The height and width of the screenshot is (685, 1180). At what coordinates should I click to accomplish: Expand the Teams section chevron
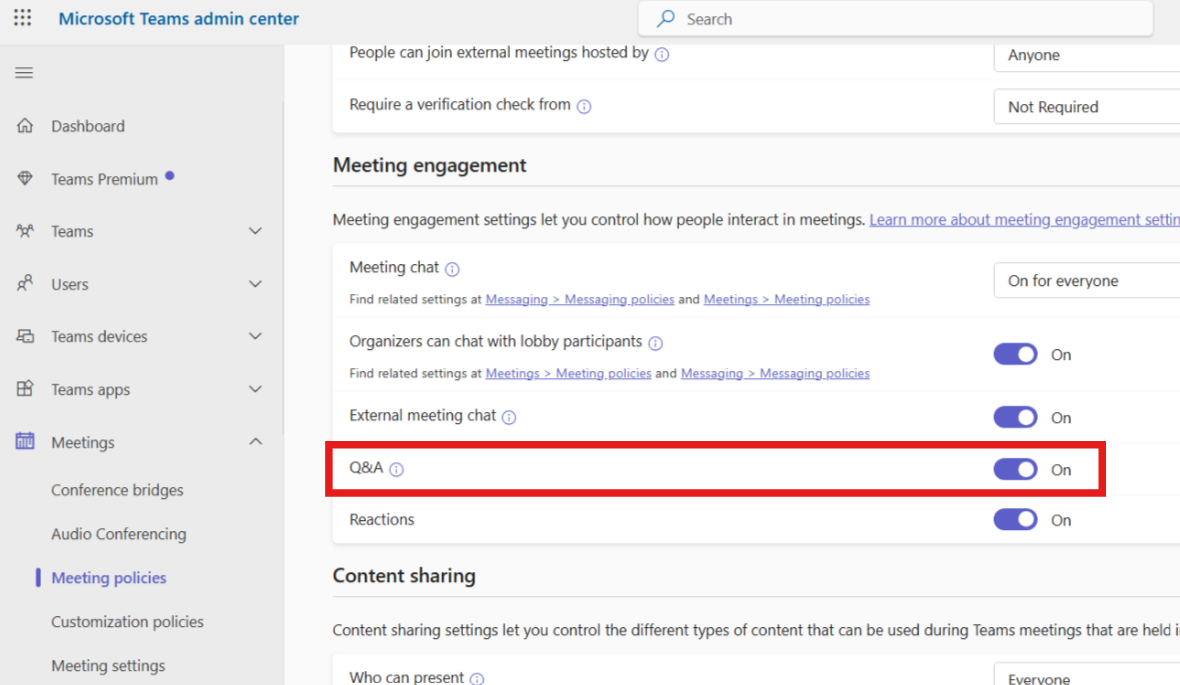256,231
